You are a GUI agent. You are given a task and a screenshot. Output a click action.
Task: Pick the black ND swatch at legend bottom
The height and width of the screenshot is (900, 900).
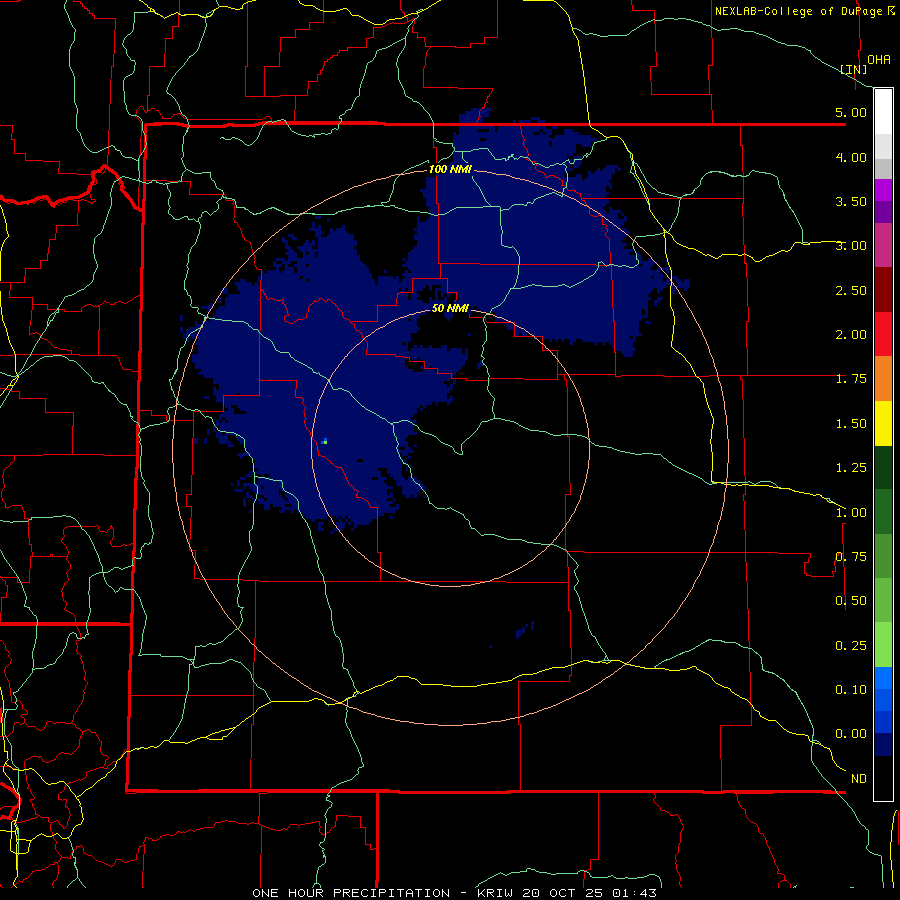pyautogui.click(x=883, y=778)
